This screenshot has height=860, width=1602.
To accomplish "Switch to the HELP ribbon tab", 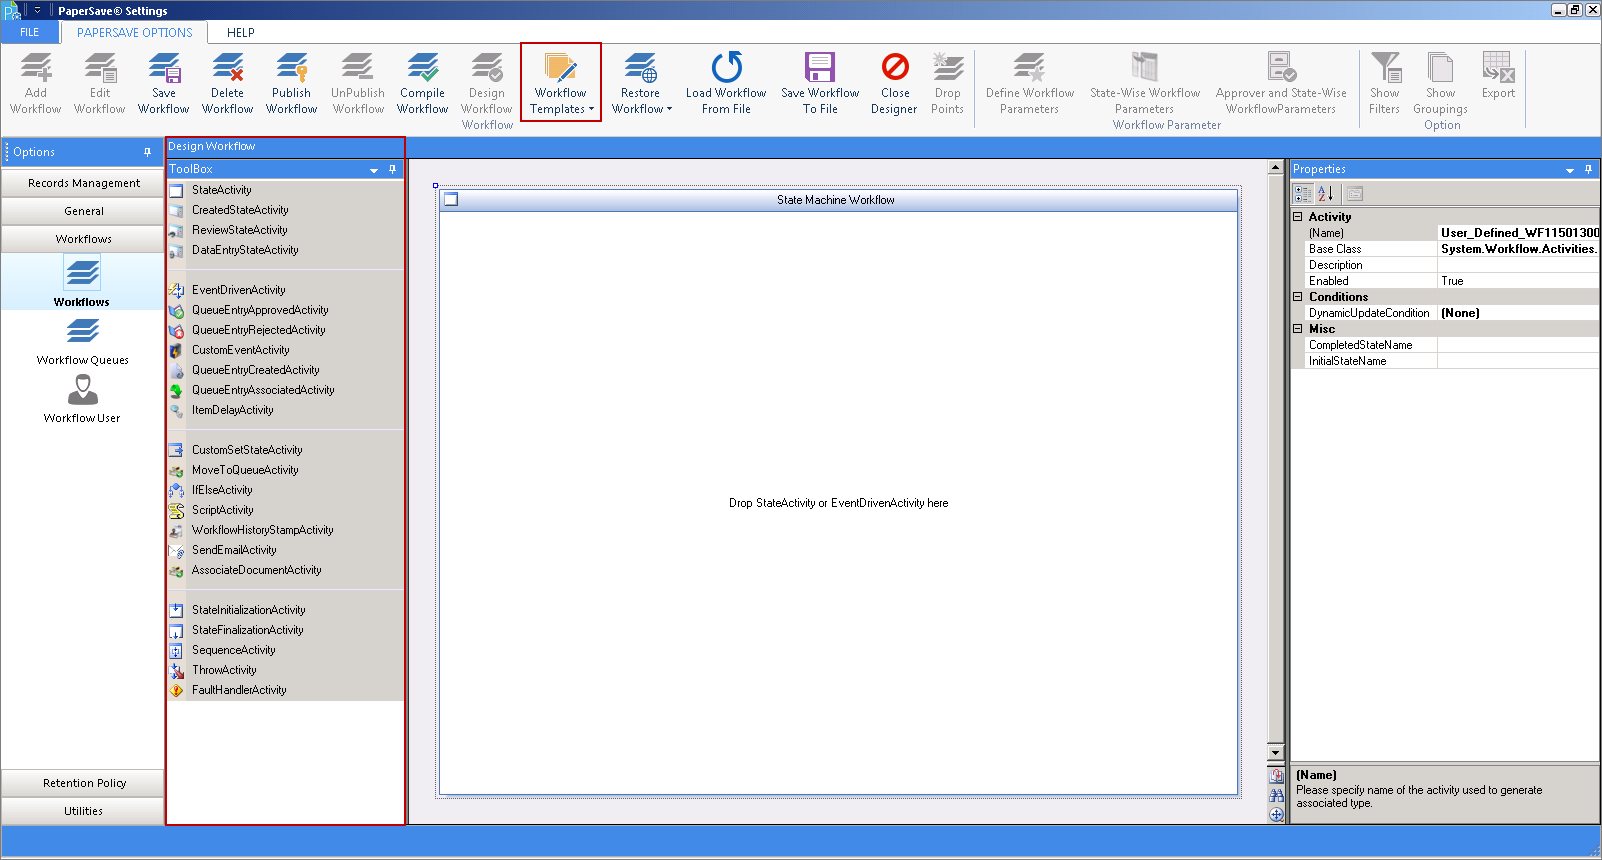I will click(241, 32).
